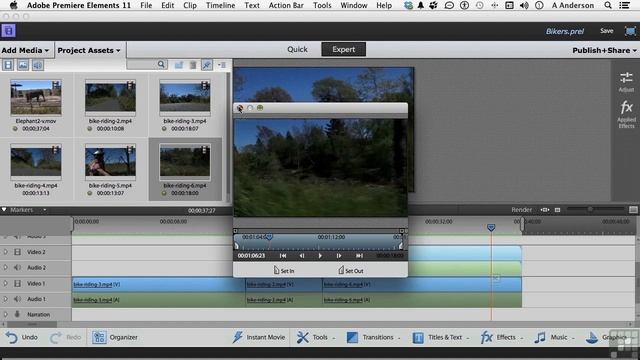Step back one frame in preview window
The width and height of the screenshot is (640, 360).
point(302,256)
